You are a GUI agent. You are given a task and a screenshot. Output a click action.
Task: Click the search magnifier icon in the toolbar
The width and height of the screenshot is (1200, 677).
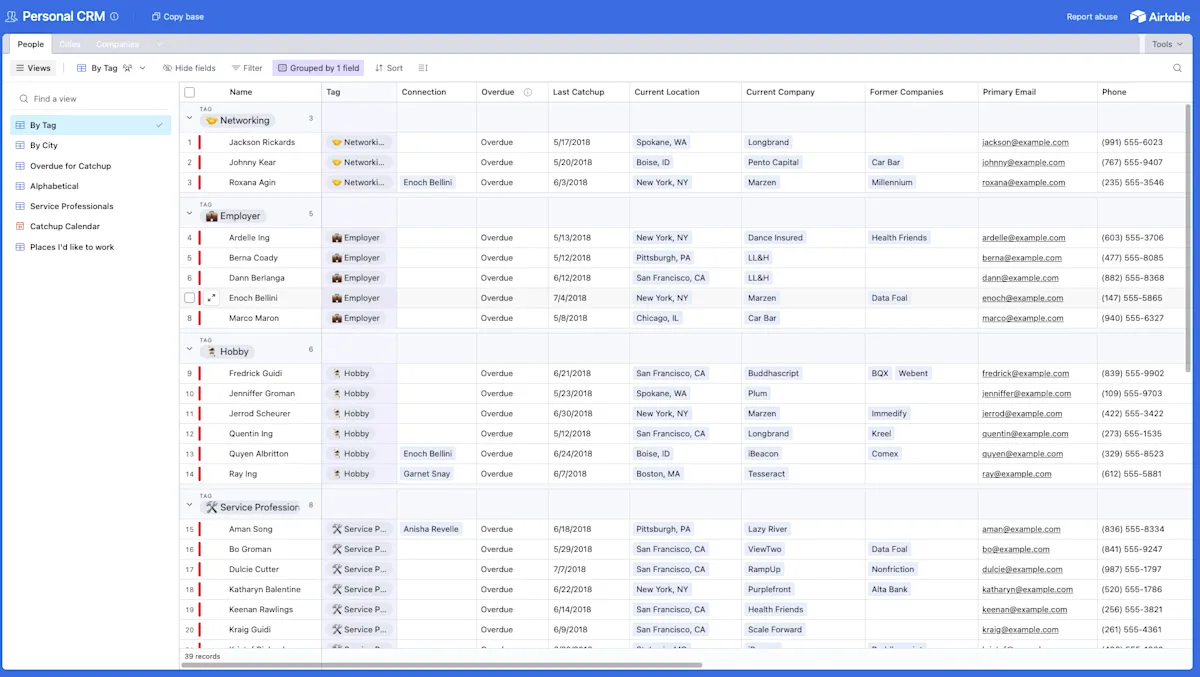(1177, 68)
